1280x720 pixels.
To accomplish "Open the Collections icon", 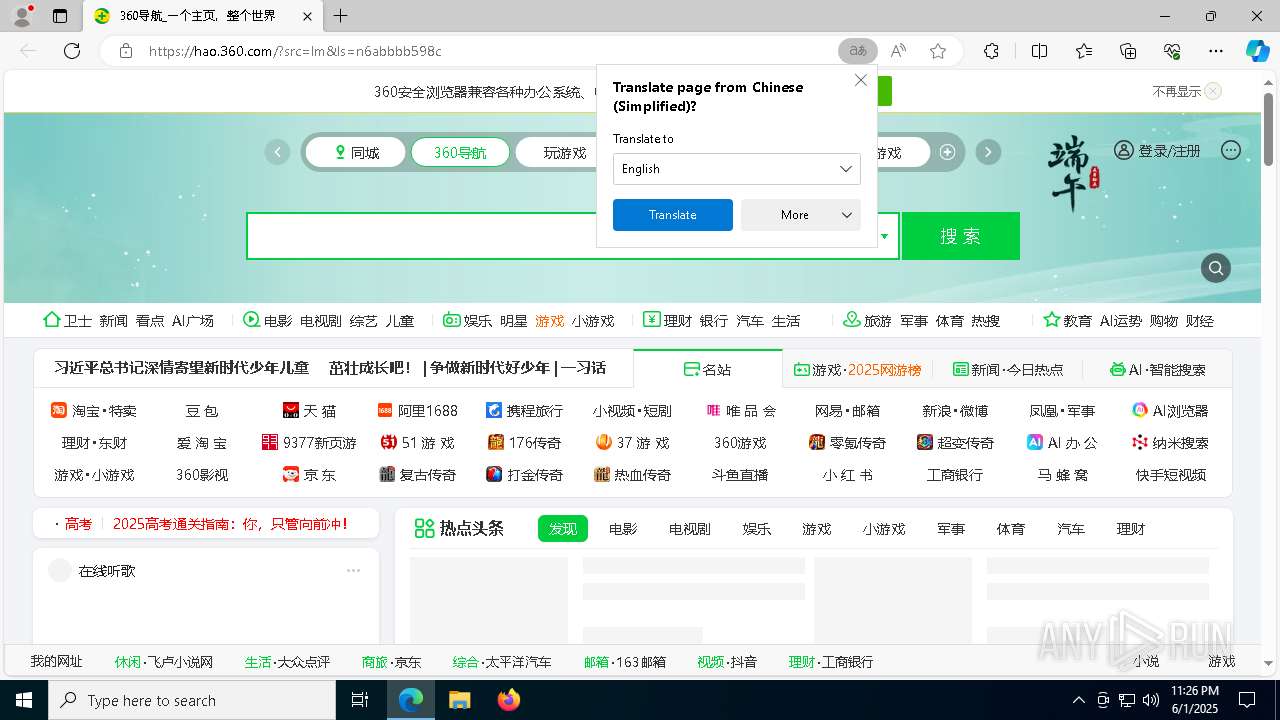I will pos(1128,51).
